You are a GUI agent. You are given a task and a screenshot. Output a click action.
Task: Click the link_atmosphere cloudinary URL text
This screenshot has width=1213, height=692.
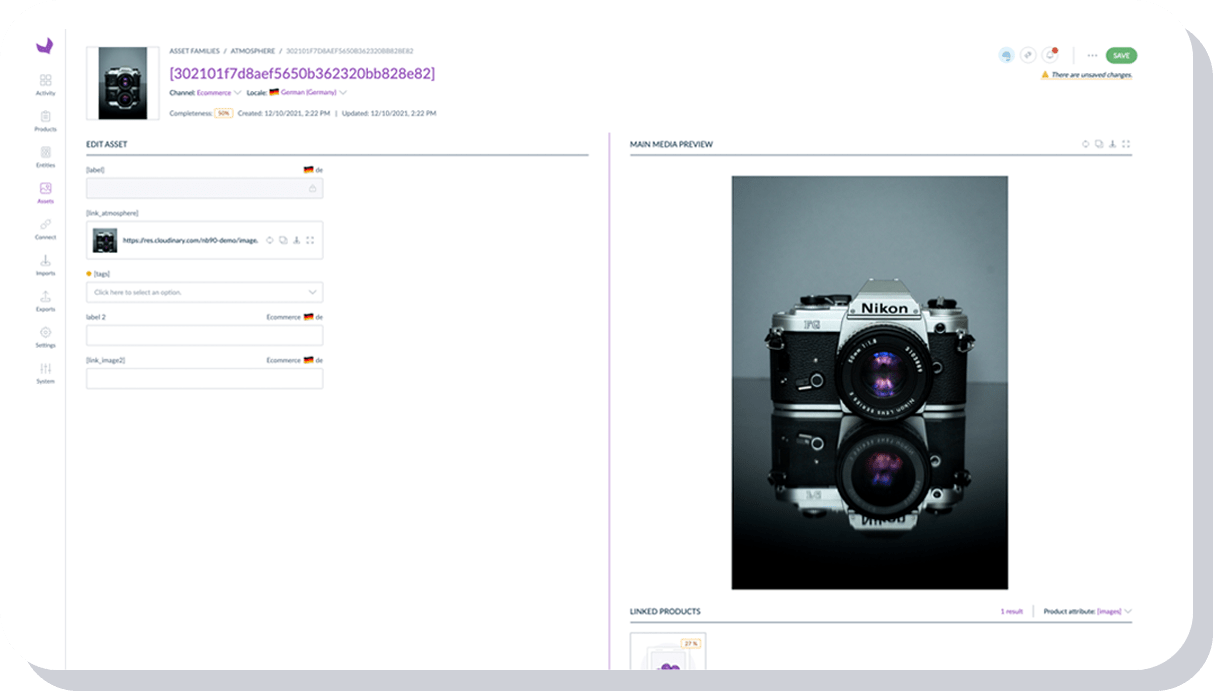(190, 240)
